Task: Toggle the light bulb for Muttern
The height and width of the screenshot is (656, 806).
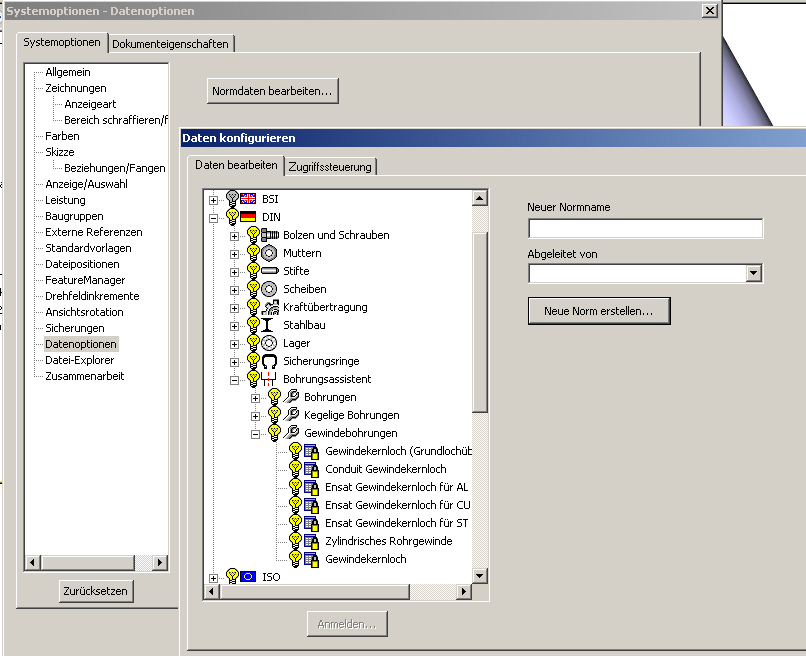Action: point(253,252)
